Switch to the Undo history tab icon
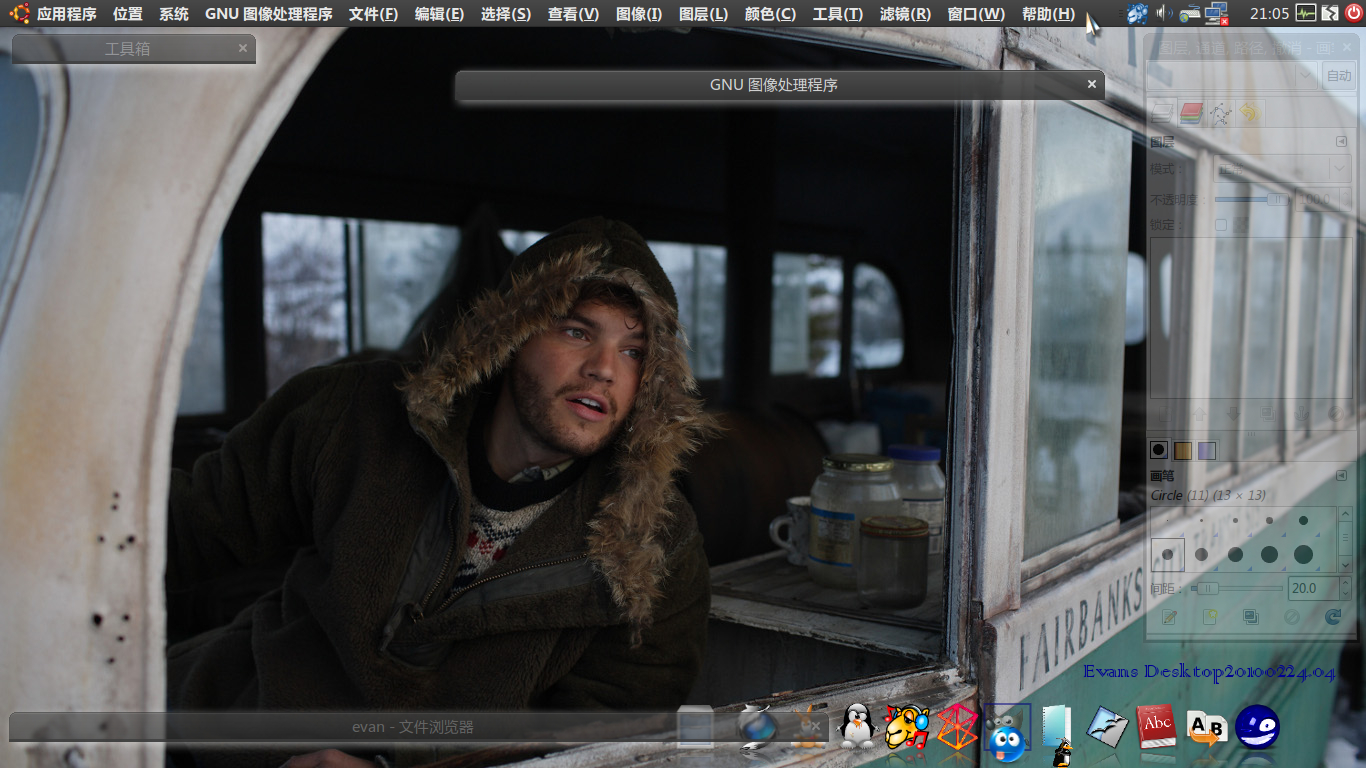1366x768 pixels. [x=1249, y=113]
